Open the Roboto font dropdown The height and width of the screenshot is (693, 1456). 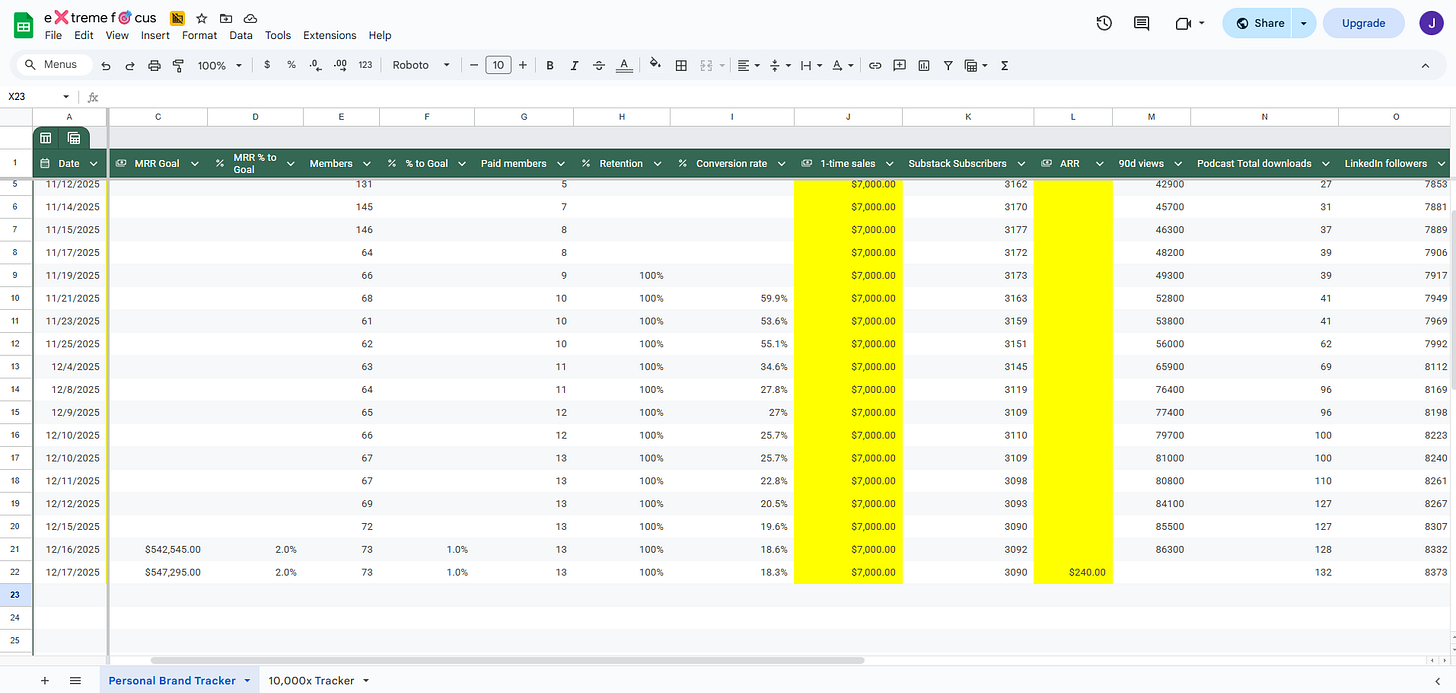click(421, 65)
